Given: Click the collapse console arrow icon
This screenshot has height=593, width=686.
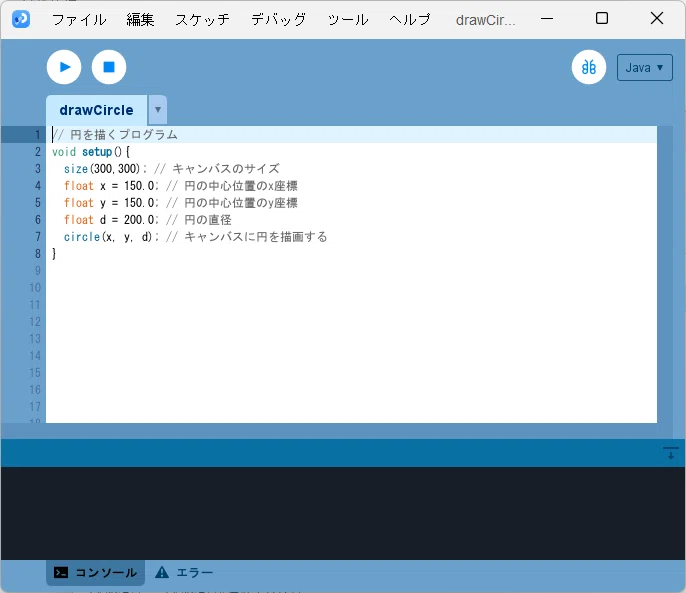Looking at the screenshot, I should pyautogui.click(x=670, y=453).
